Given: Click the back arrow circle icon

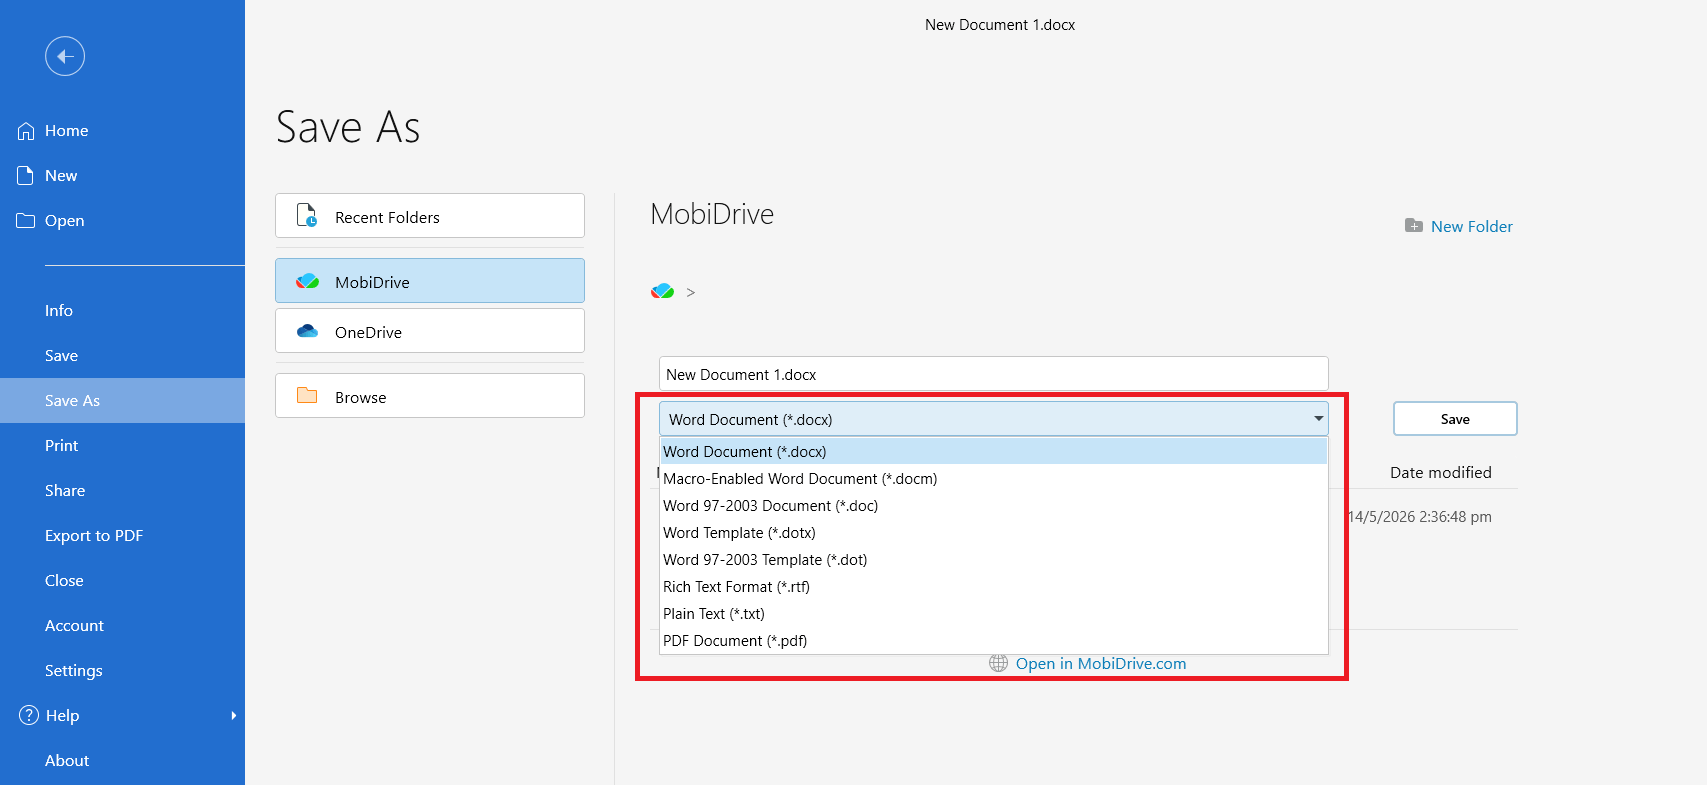Looking at the screenshot, I should 65,56.
